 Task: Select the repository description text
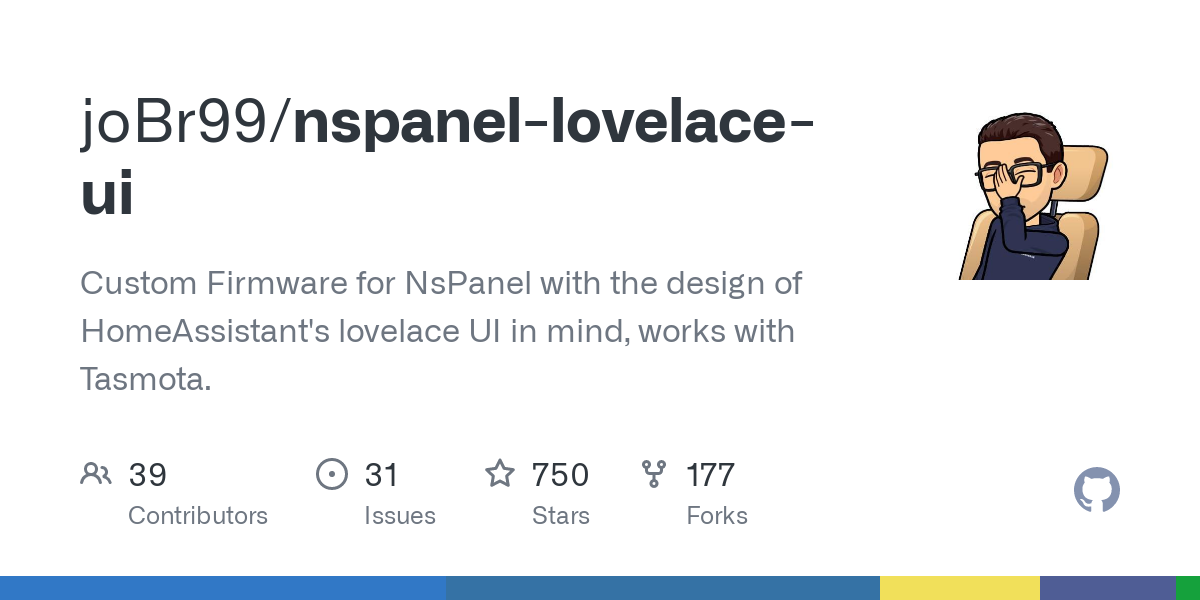441,331
